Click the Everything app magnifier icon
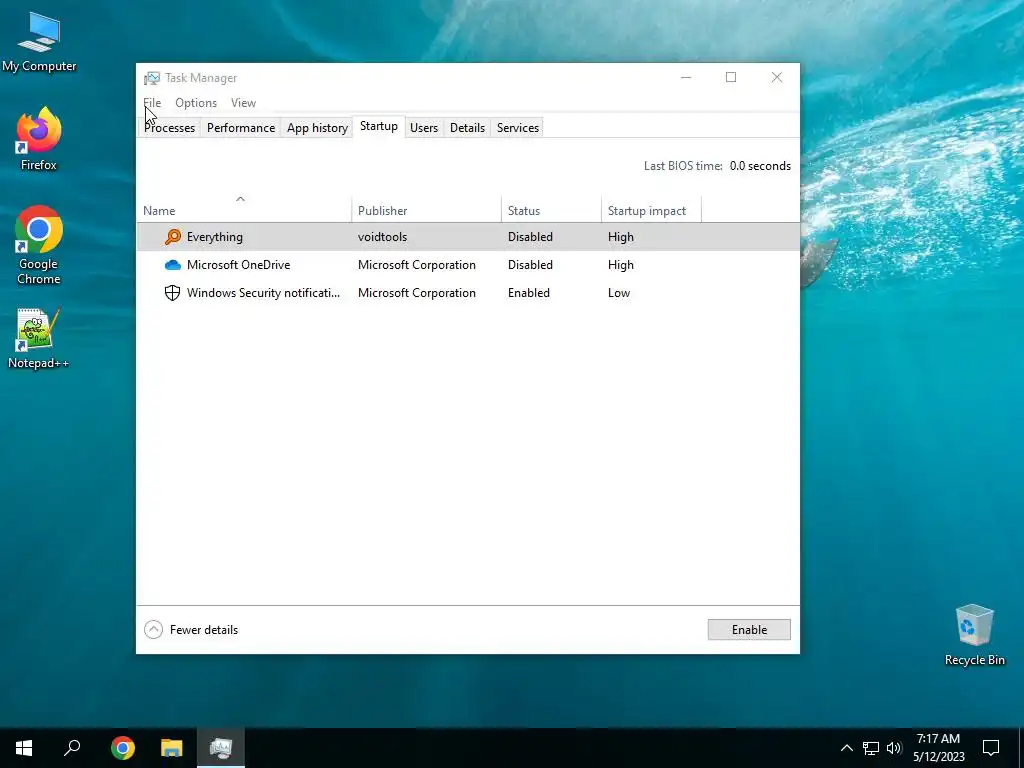The image size is (1024, 768). coord(172,236)
